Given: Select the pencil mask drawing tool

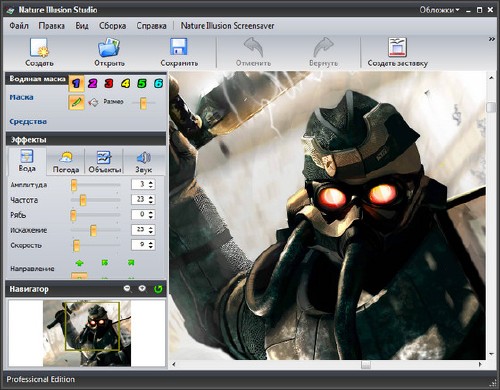Looking at the screenshot, I should coord(76,102).
